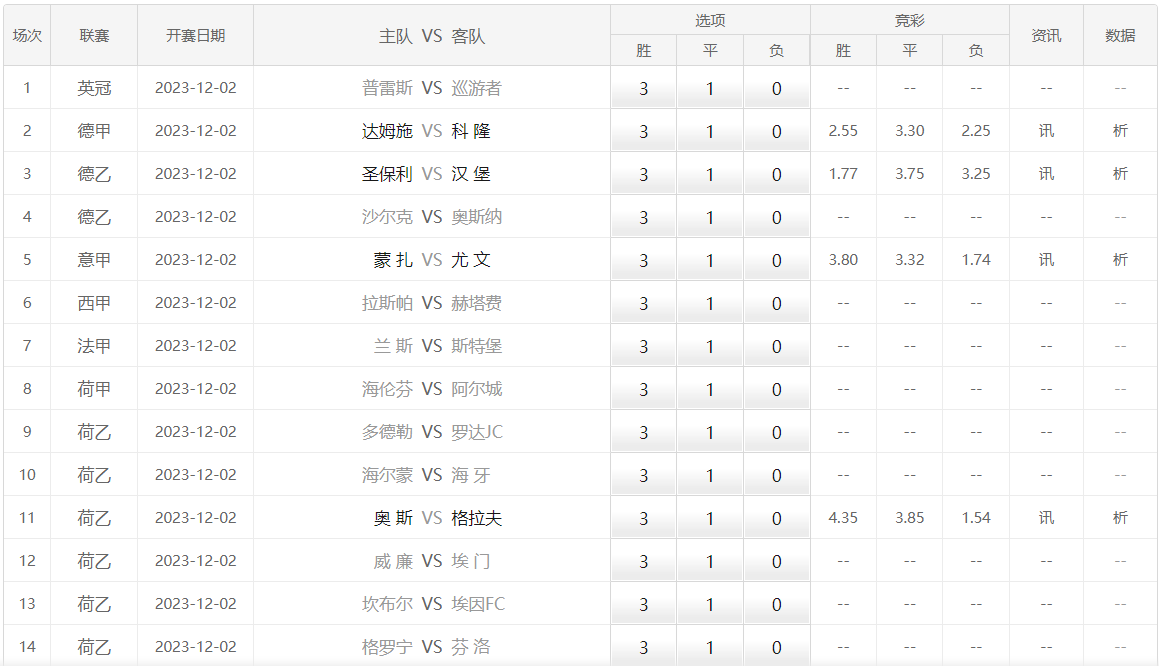Choose draw 1 for 圣保利 VS 汉堡
1159x666 pixels.
[710, 174]
